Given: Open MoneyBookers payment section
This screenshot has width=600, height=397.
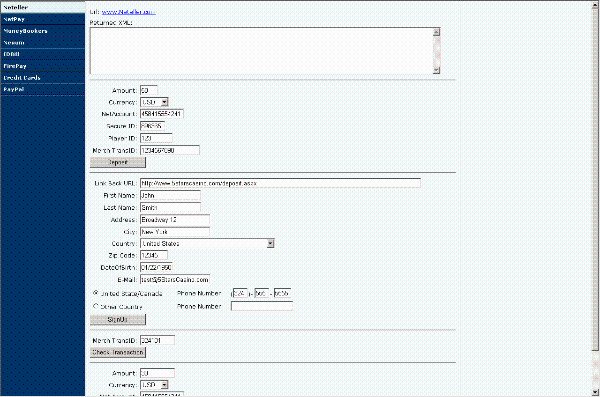Looking at the screenshot, I should click(42, 31).
